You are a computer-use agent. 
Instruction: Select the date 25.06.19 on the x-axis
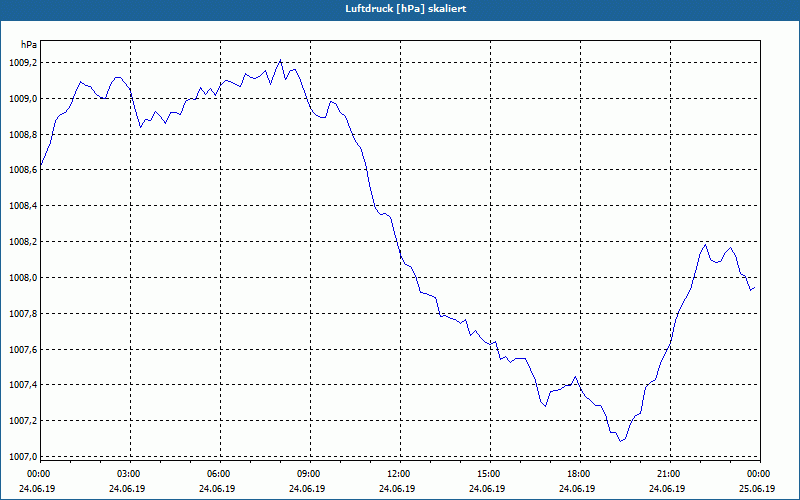pos(757,488)
